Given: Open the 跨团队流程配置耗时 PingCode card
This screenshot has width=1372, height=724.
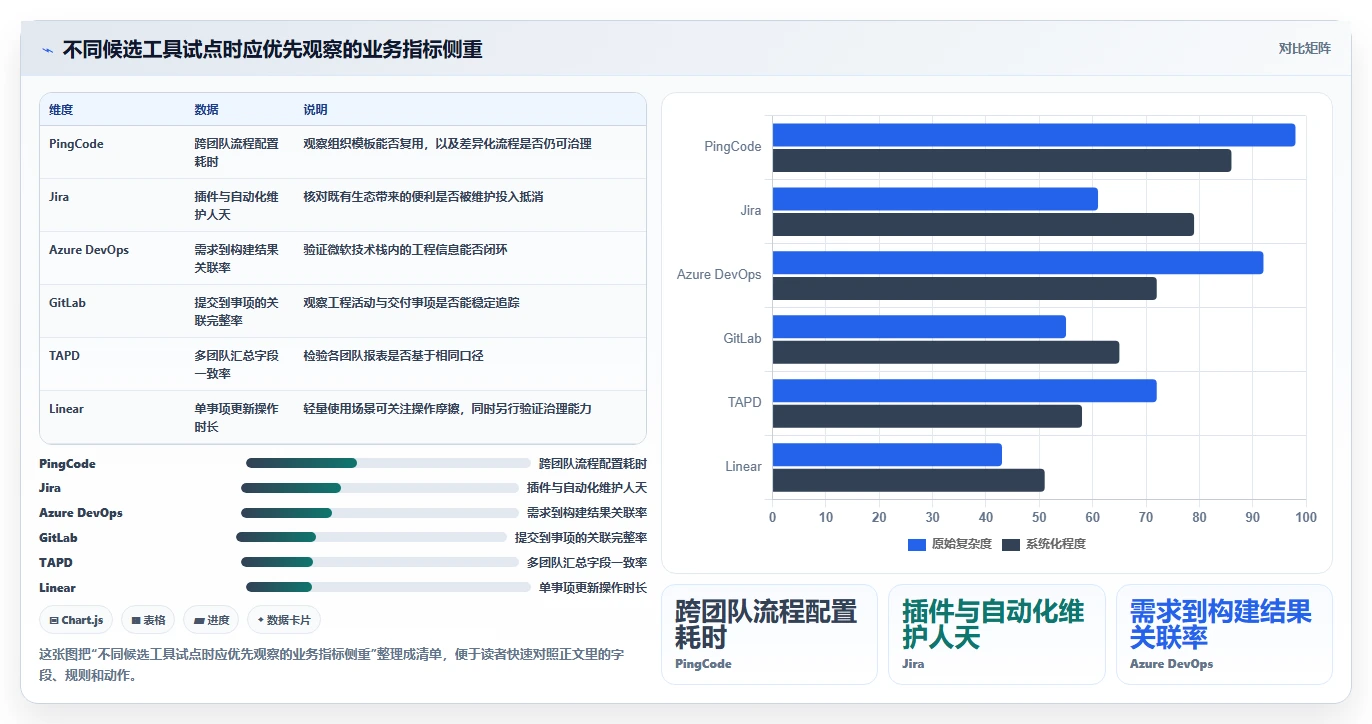Looking at the screenshot, I should click(x=769, y=634).
